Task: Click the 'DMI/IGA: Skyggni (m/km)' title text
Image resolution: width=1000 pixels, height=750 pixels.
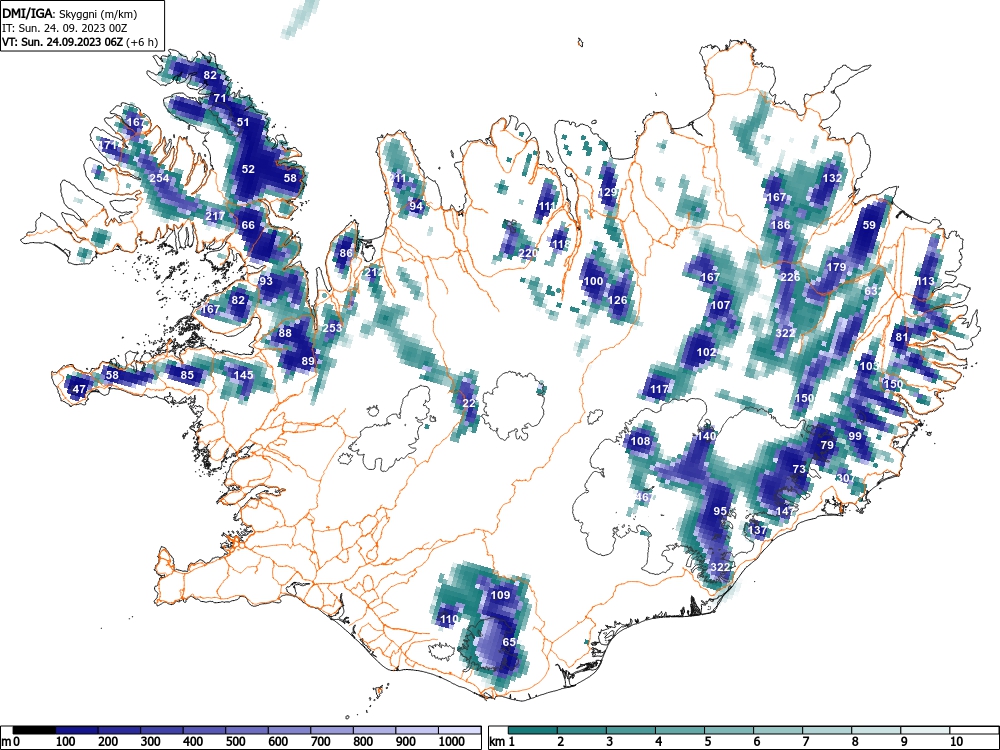Action: (x=70, y=13)
